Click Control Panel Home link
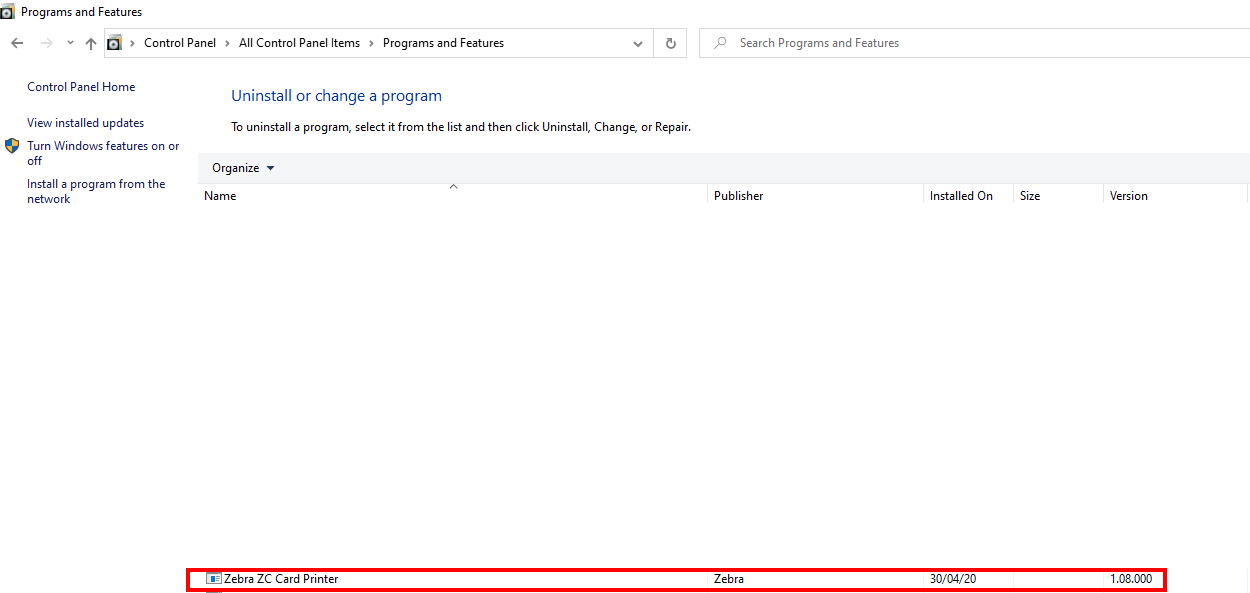 click(x=80, y=87)
